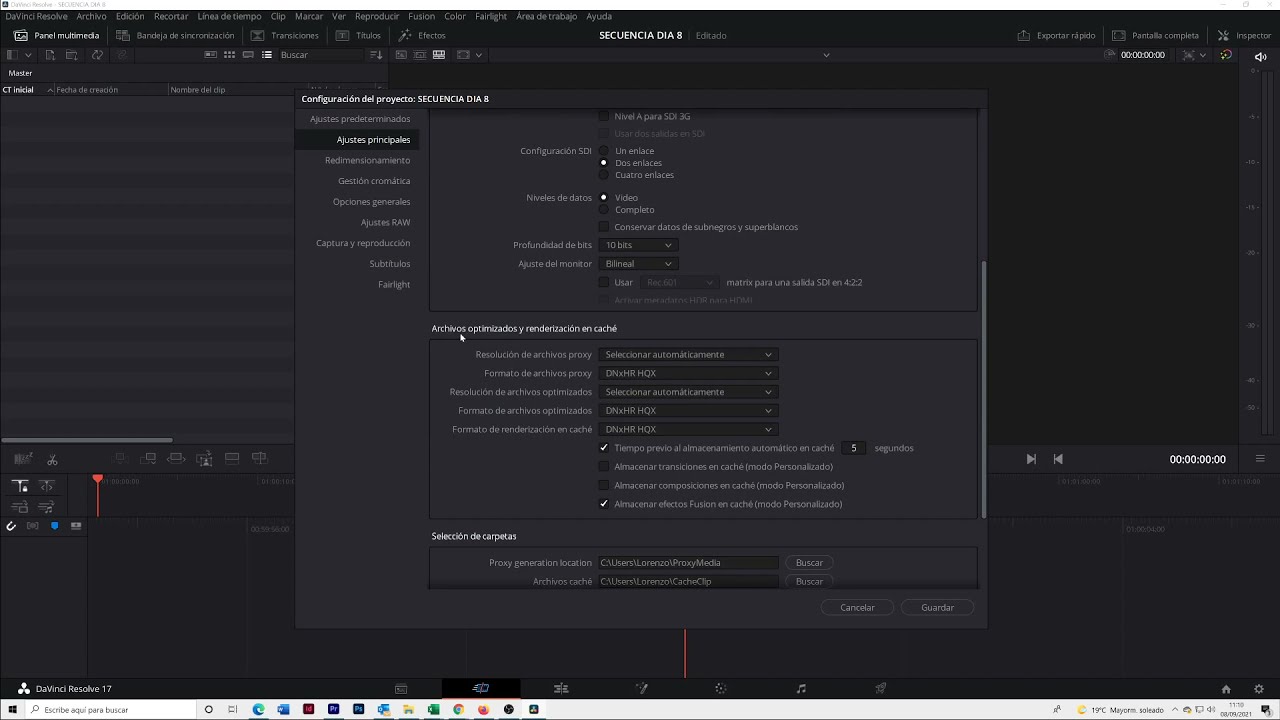Image resolution: width=1280 pixels, height=720 pixels.
Task: Click the Windows Start button
Action: (x=13, y=710)
